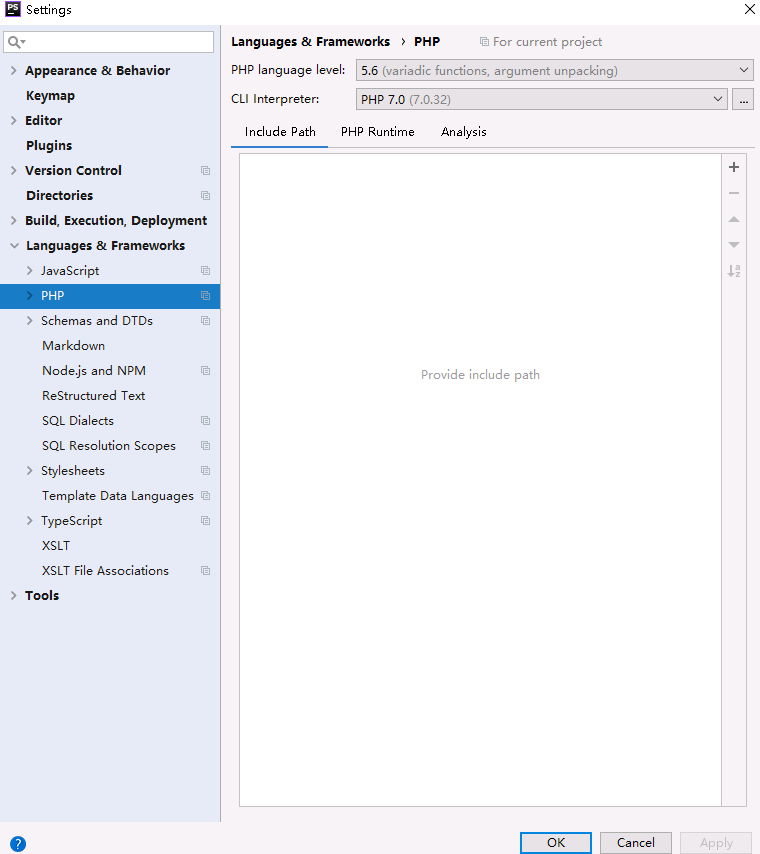Expand the Tools section

(14, 596)
